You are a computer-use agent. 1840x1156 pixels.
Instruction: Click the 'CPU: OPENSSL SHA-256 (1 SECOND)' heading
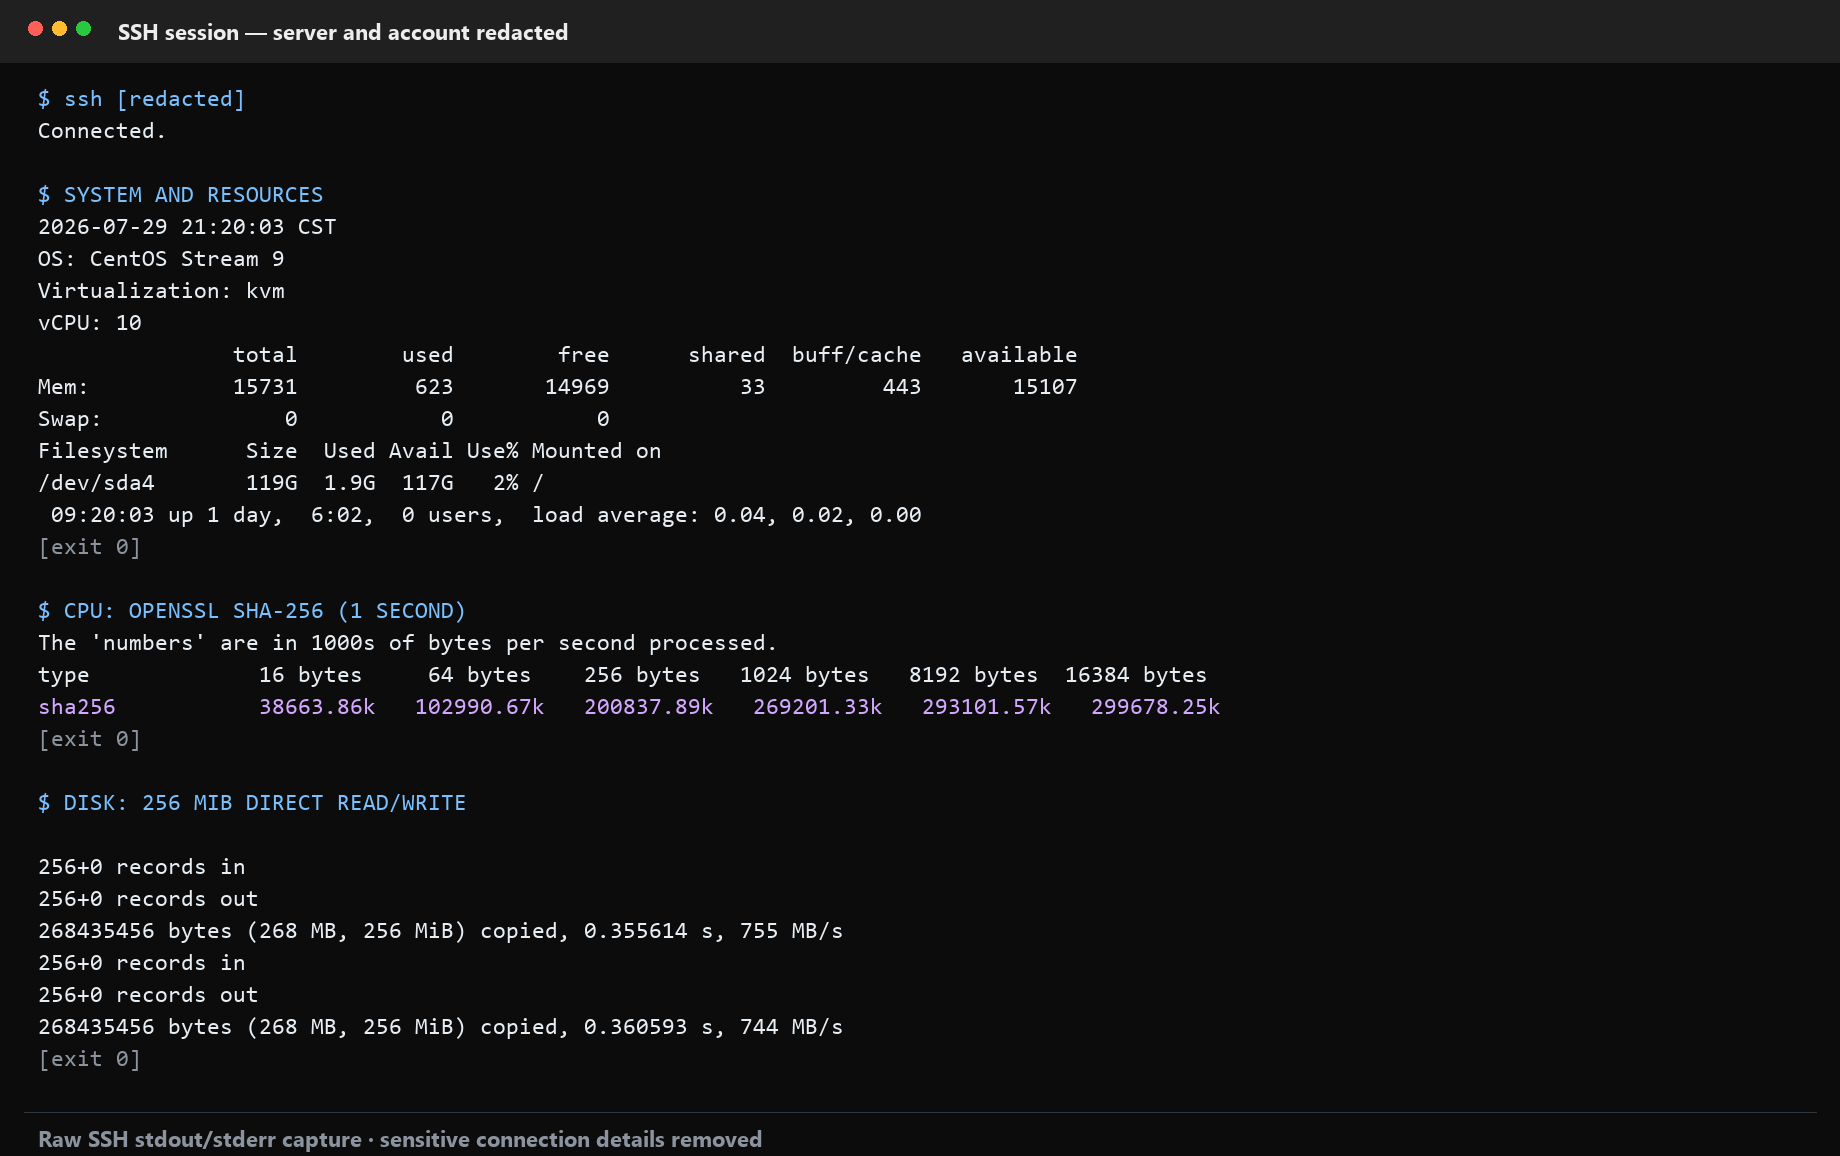265,611
